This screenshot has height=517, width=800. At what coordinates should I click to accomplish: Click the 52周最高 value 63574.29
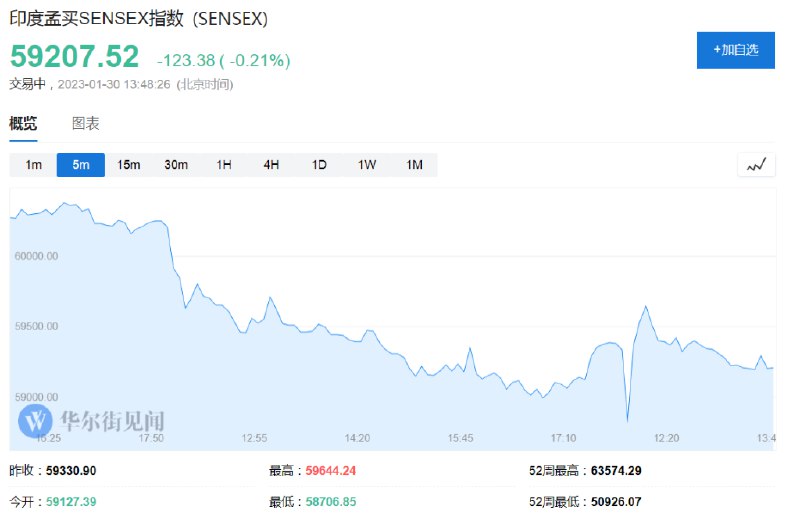tap(616, 471)
